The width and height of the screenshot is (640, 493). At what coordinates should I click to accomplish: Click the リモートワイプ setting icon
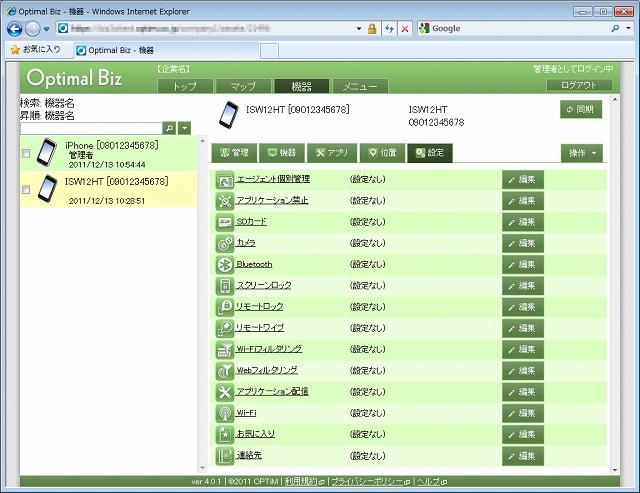(x=224, y=329)
